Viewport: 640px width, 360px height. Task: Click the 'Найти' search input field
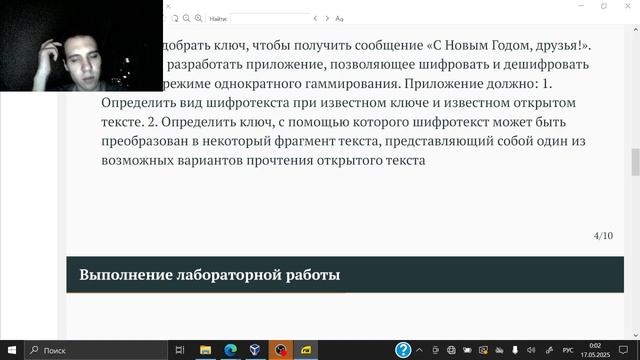pos(270,18)
